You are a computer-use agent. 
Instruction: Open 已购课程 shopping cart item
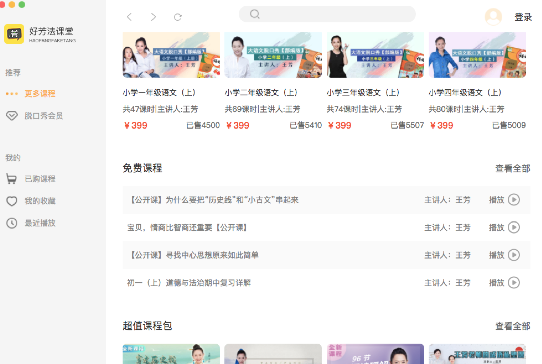(x=30, y=179)
